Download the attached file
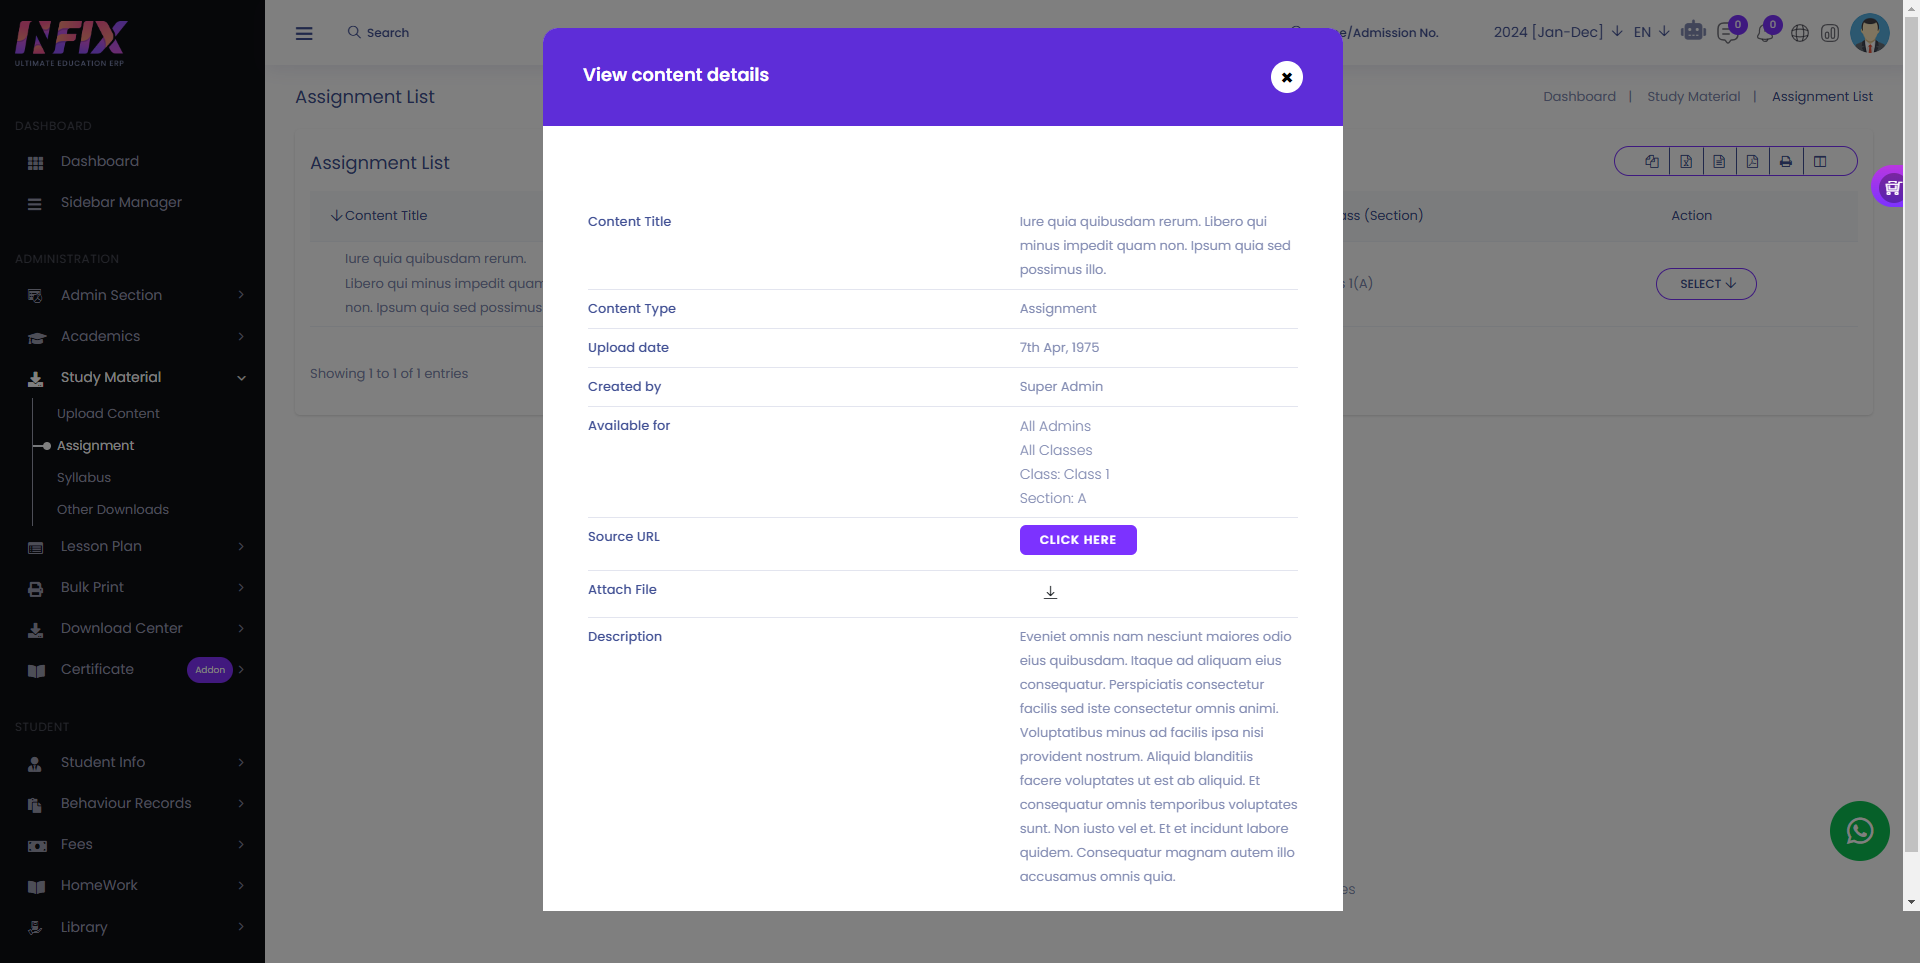 (x=1050, y=592)
